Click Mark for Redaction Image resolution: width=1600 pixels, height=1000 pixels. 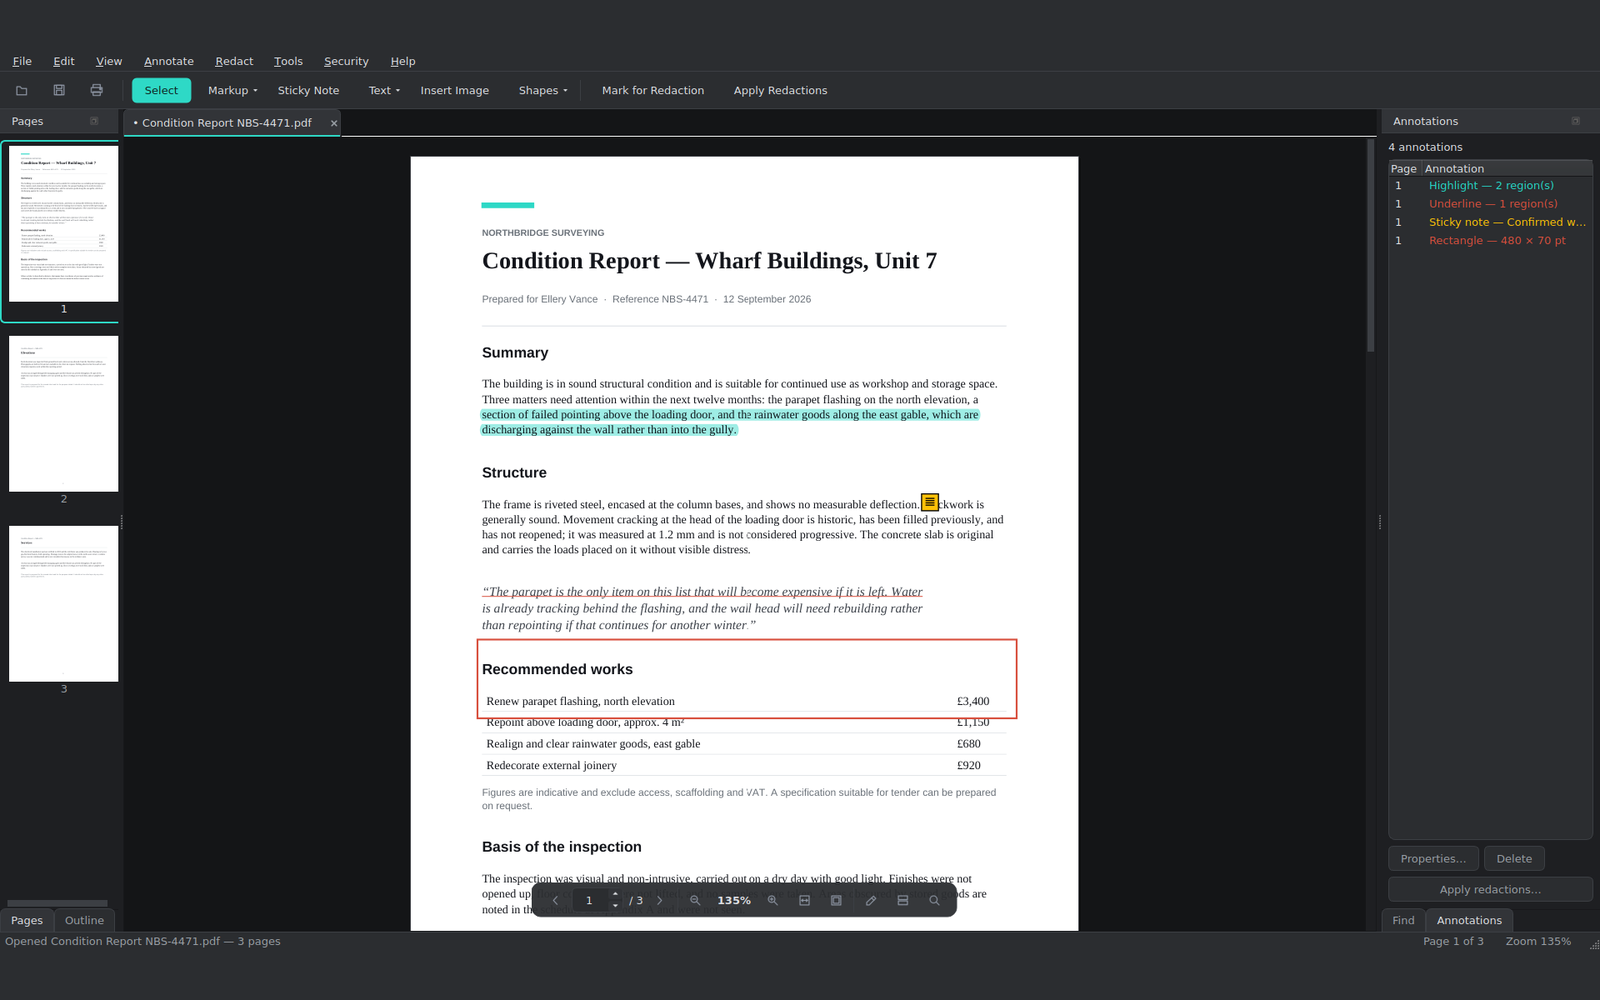coord(653,91)
